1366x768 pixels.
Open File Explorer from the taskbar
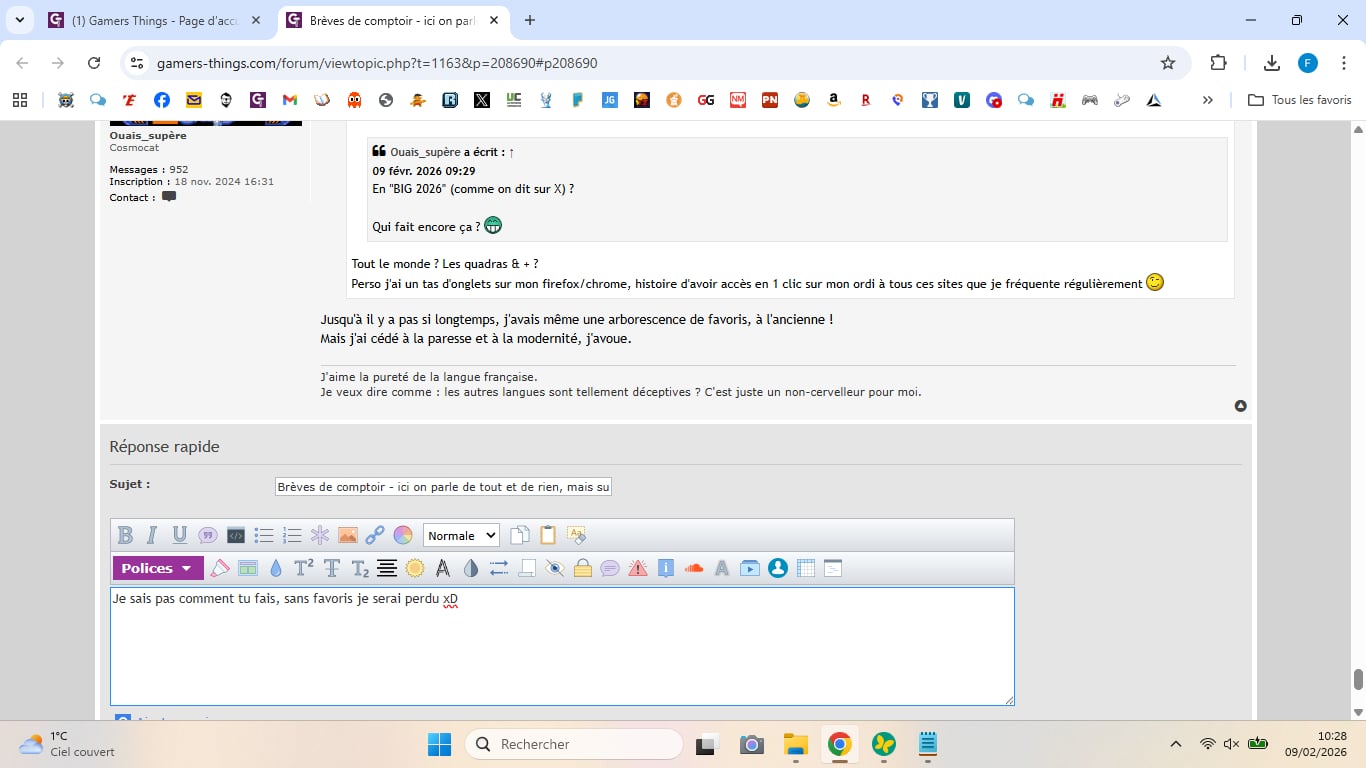[x=796, y=744]
